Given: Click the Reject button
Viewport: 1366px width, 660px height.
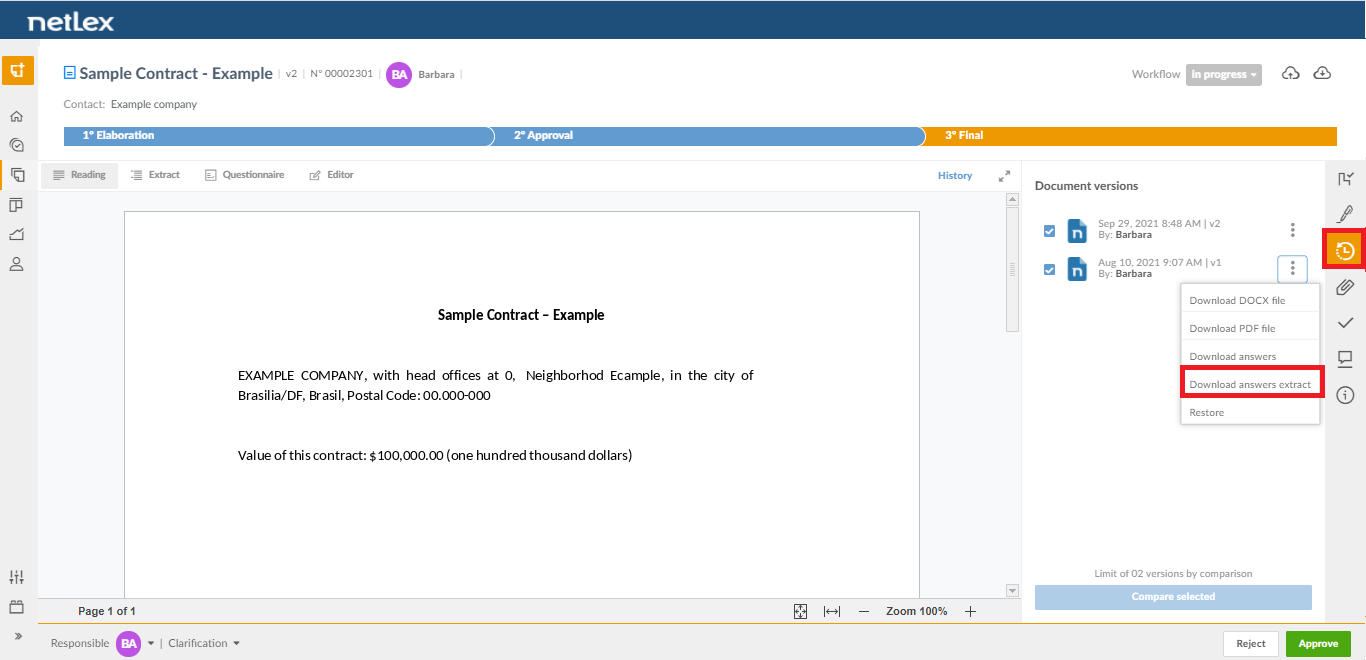Looking at the screenshot, I should tap(1251, 644).
